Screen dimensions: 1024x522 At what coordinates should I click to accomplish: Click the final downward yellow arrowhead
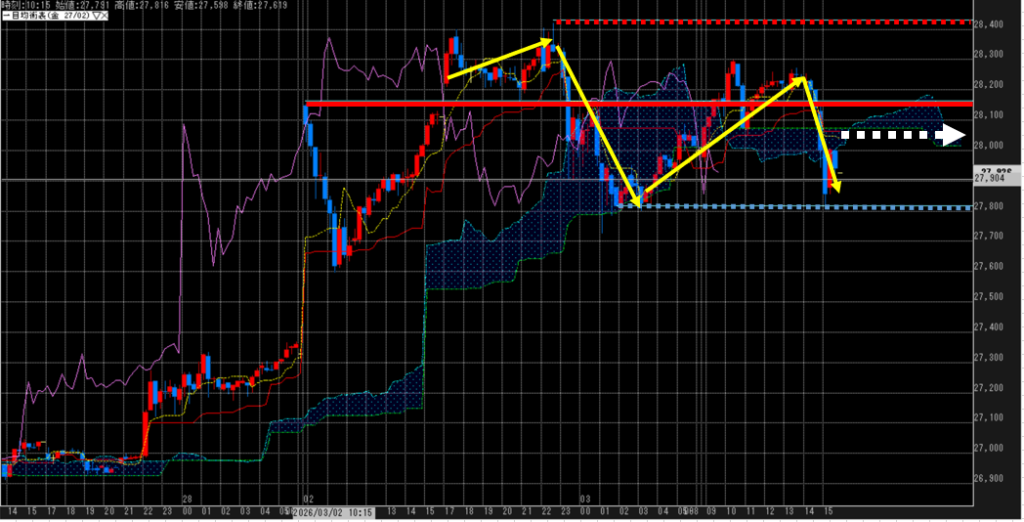pyautogui.click(x=835, y=184)
